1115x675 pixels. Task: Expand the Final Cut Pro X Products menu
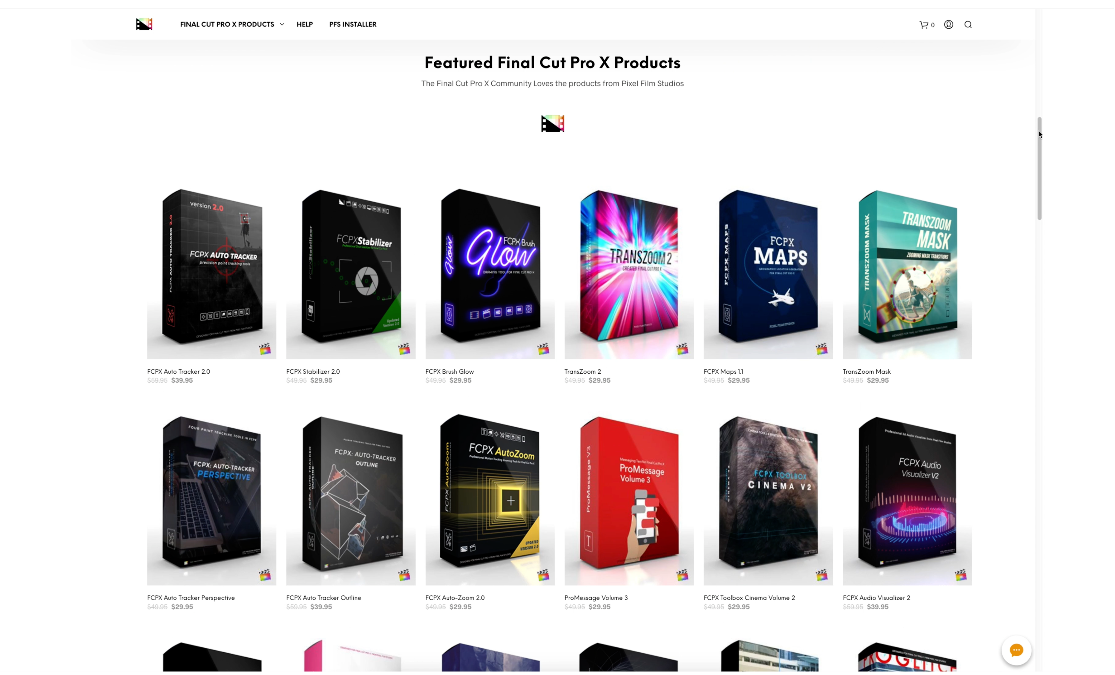point(227,24)
